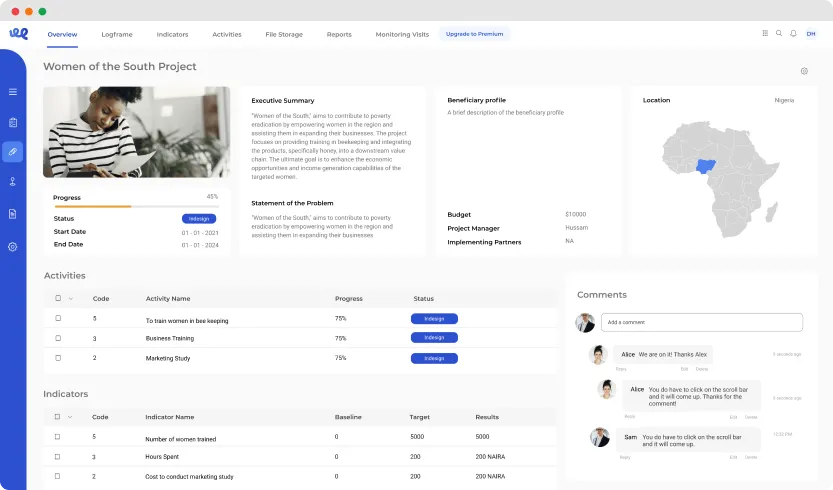This screenshot has width=833, height=490.
Task: Check the Business Training row checkbox
Action: pyautogui.click(x=58, y=338)
